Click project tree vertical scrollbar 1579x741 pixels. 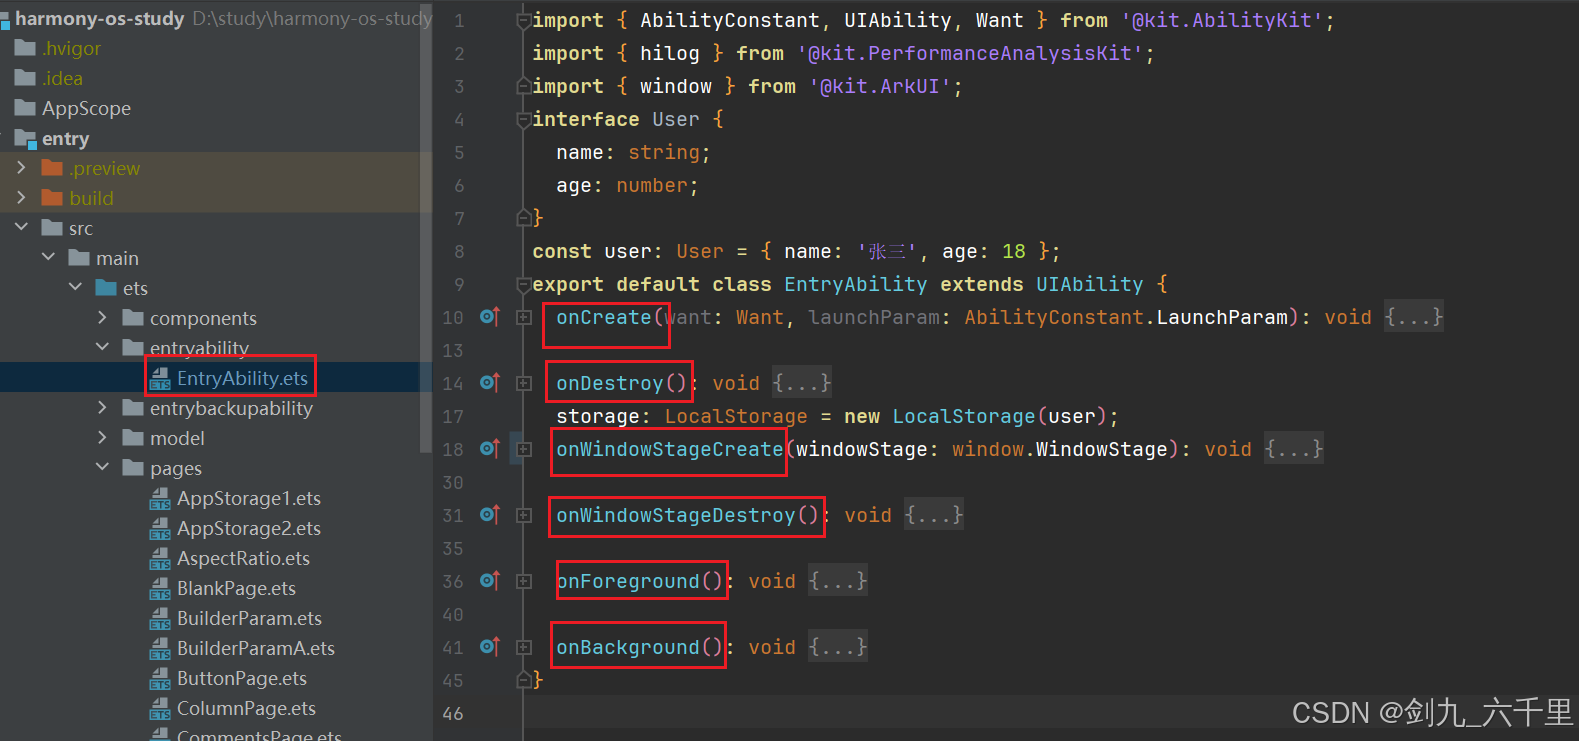click(x=427, y=227)
